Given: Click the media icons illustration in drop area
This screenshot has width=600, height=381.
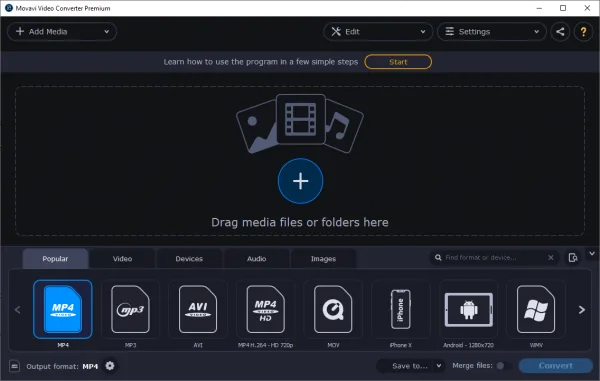Looking at the screenshot, I should pyautogui.click(x=300, y=123).
